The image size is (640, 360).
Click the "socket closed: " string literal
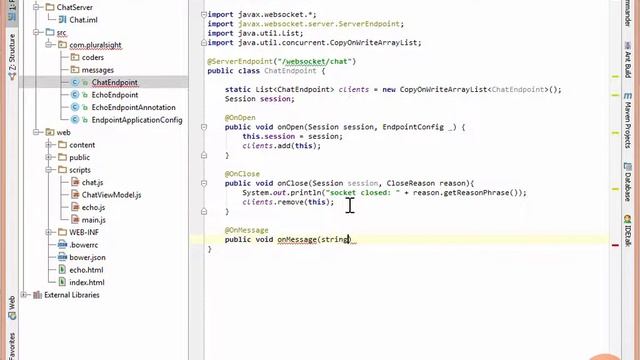pyautogui.click(x=363, y=193)
